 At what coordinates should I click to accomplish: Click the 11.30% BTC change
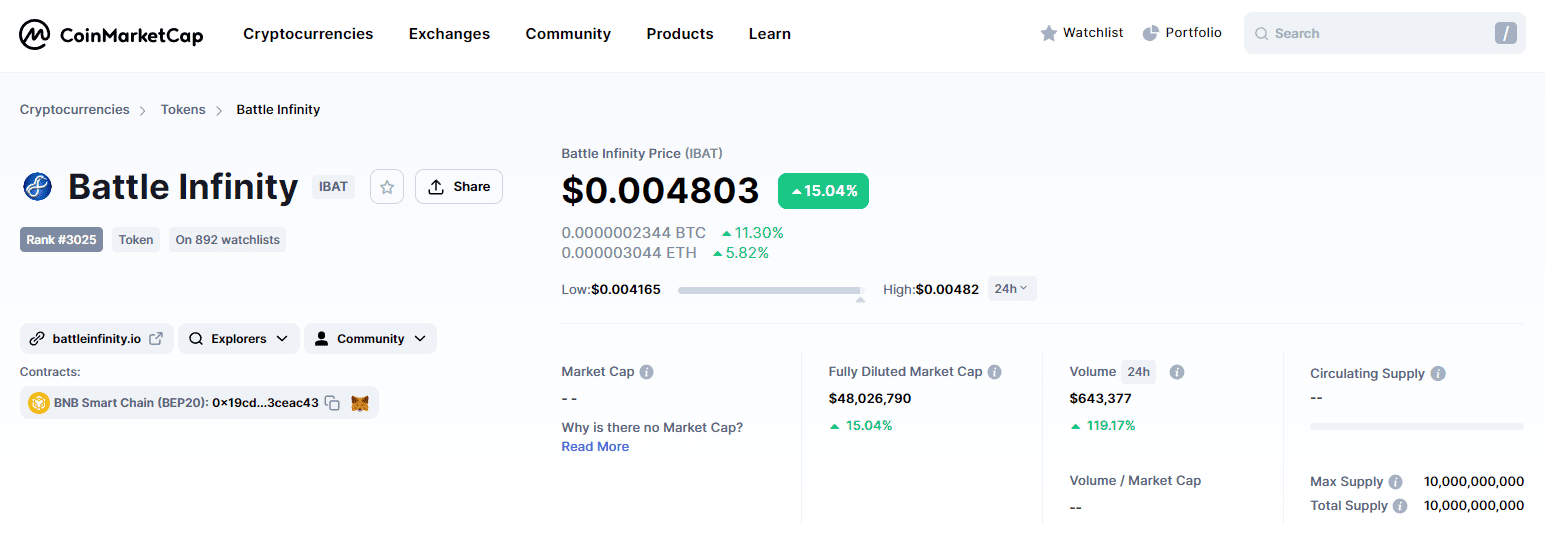tap(752, 233)
